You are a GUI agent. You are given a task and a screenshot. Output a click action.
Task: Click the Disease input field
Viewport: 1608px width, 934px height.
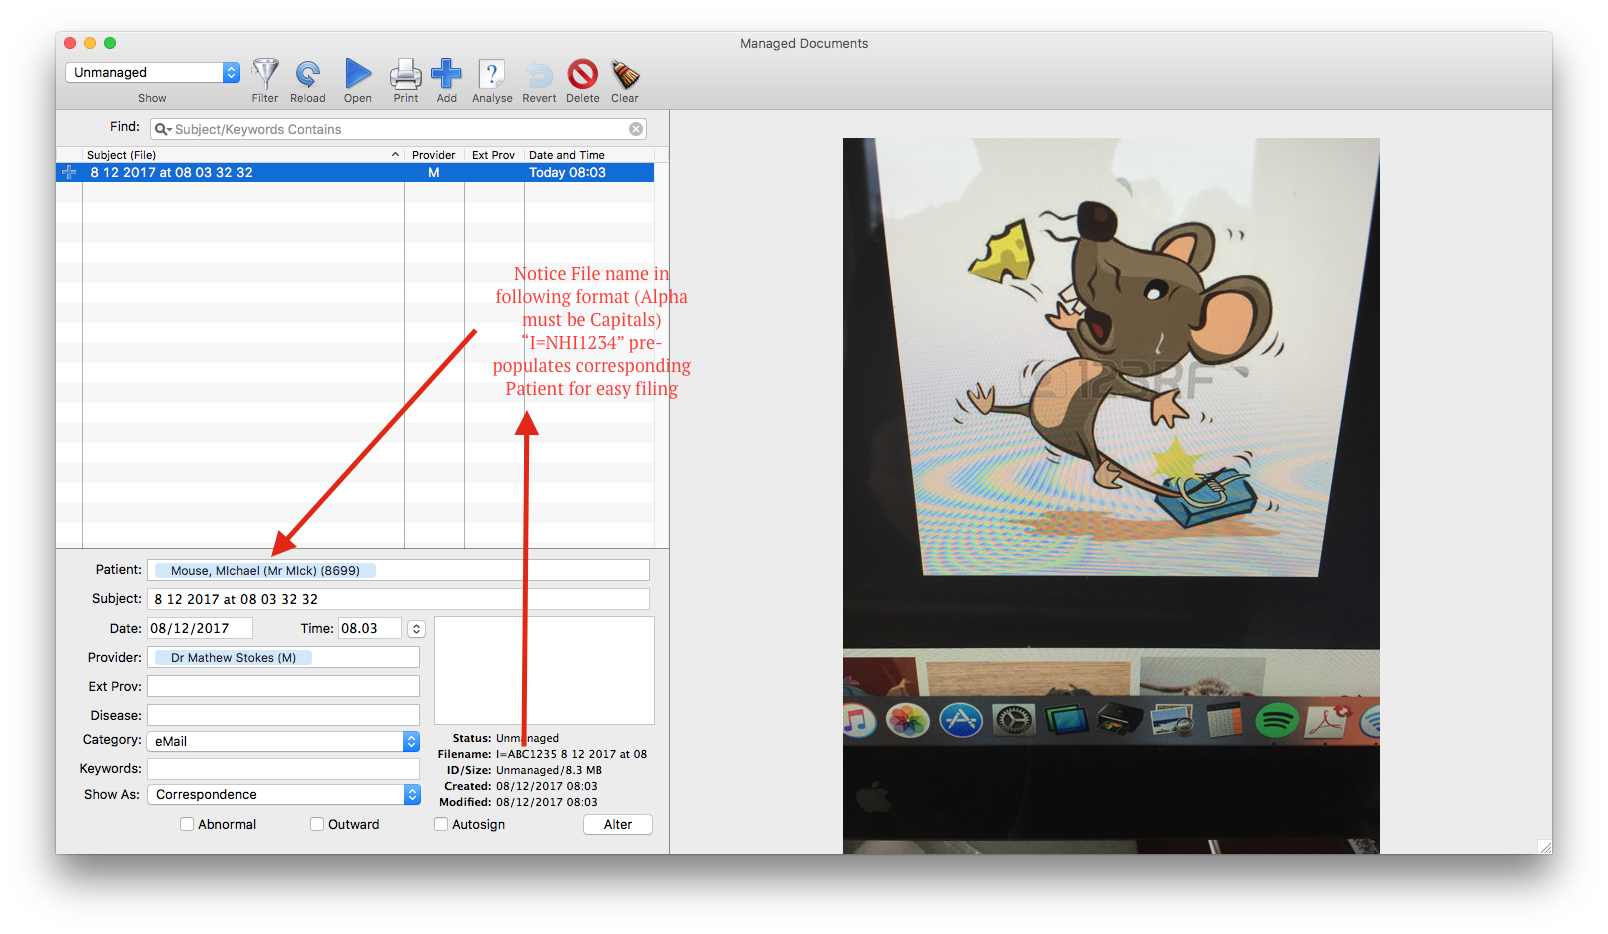(284, 715)
